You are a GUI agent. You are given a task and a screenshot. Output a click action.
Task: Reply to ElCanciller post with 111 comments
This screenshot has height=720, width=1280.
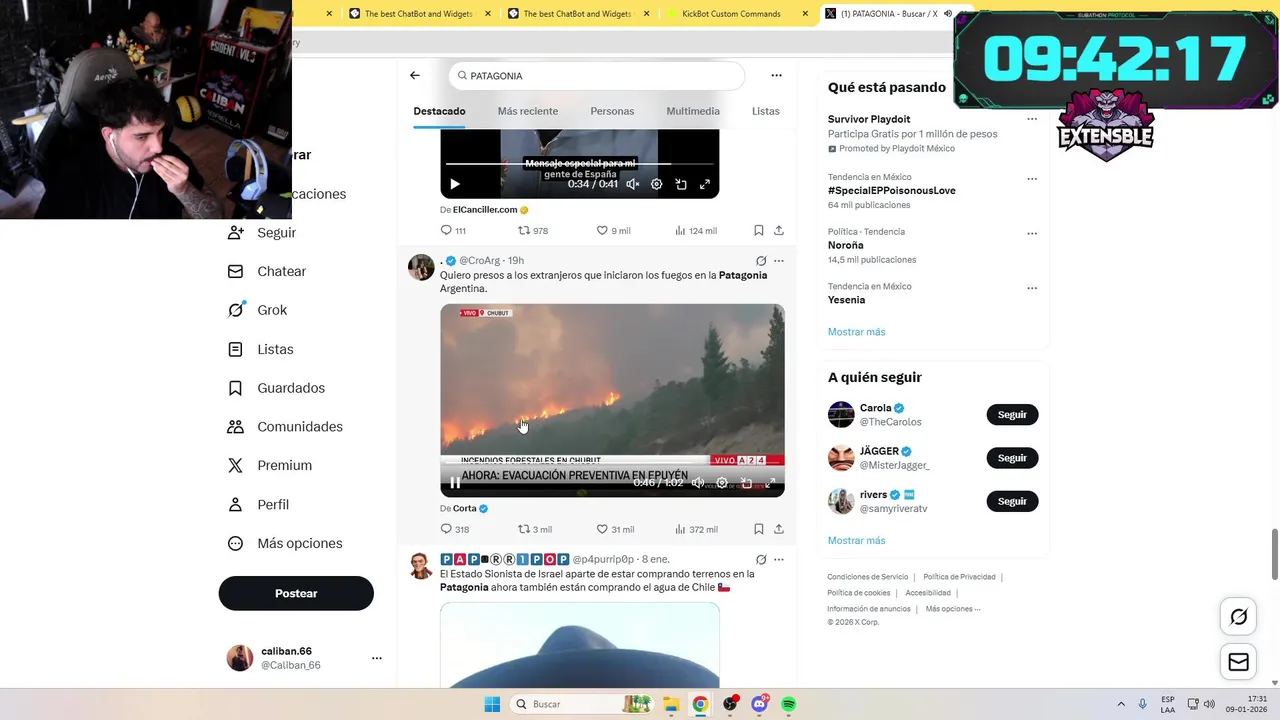[453, 231]
